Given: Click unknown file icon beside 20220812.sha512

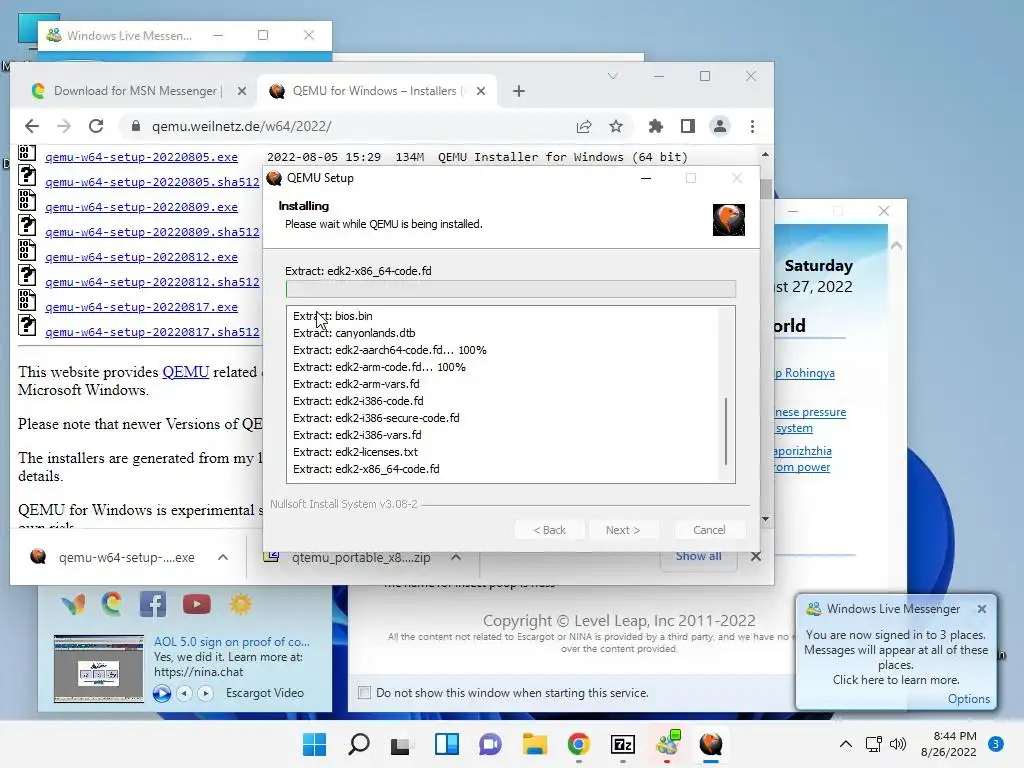Looking at the screenshot, I should click(27, 275).
